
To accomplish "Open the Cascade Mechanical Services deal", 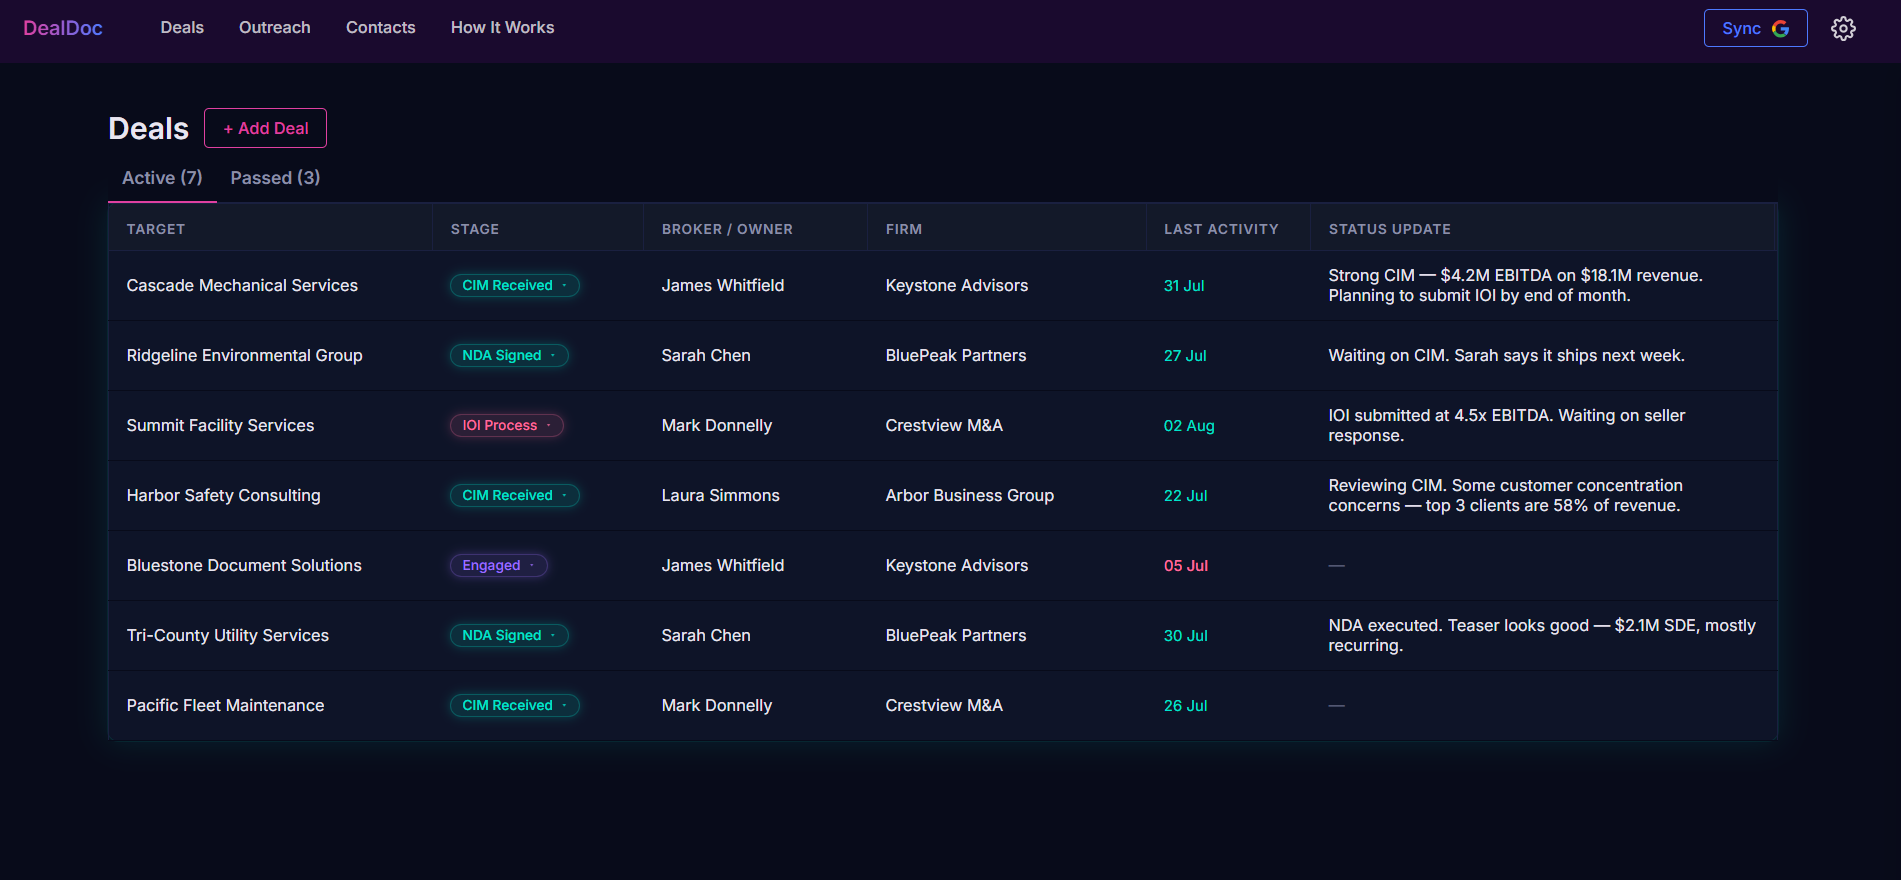I will pyautogui.click(x=242, y=285).
